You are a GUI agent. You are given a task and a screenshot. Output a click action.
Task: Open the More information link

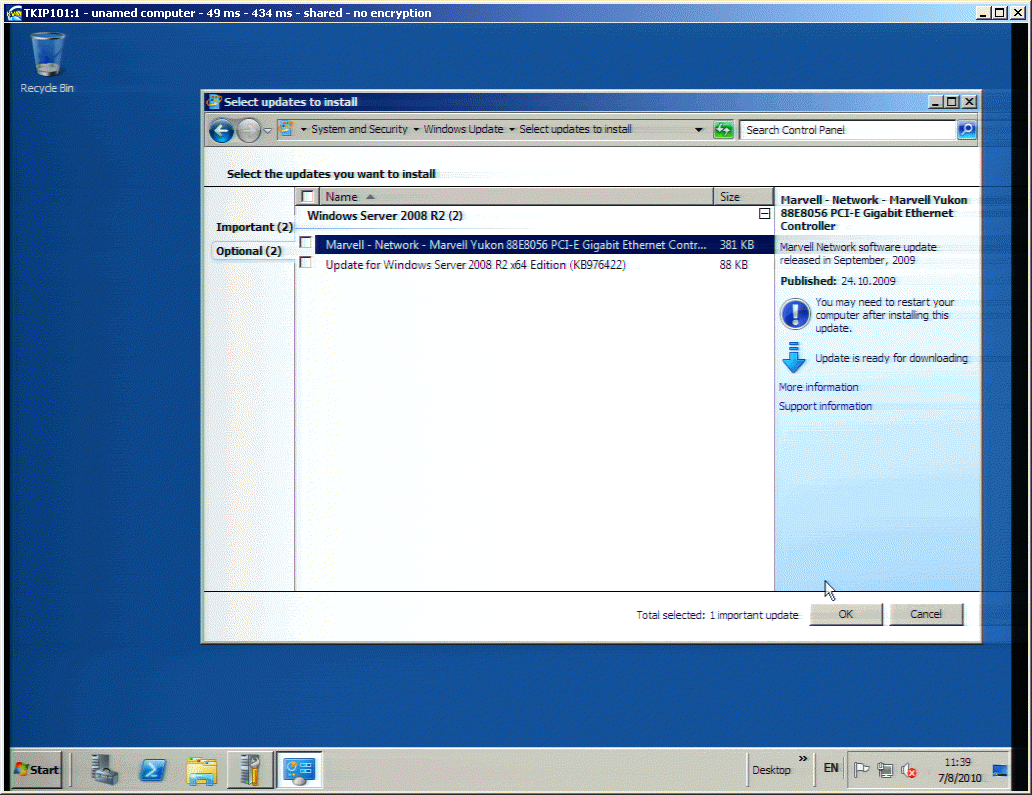pyautogui.click(x=818, y=387)
